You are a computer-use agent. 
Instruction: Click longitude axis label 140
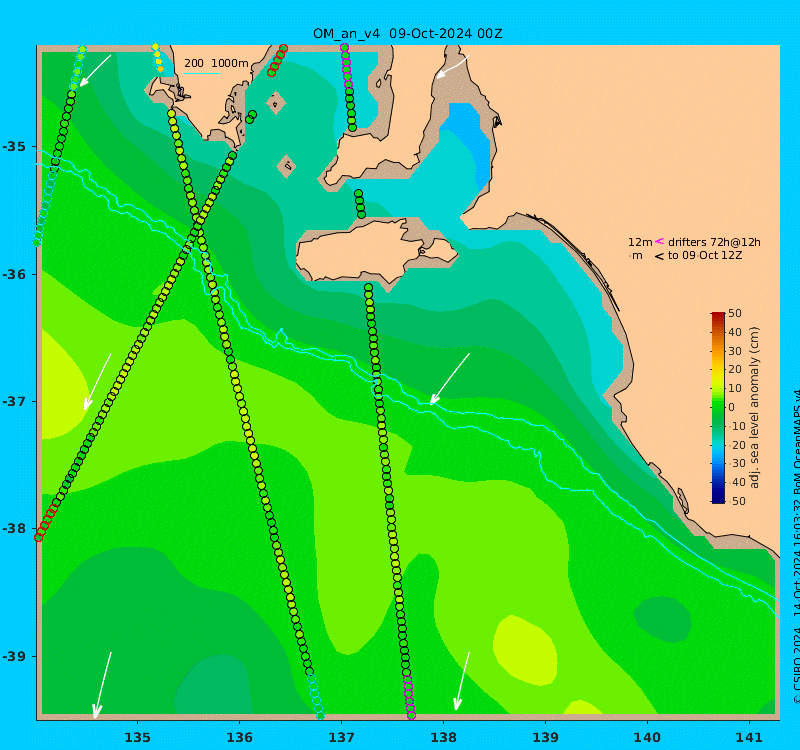647,737
